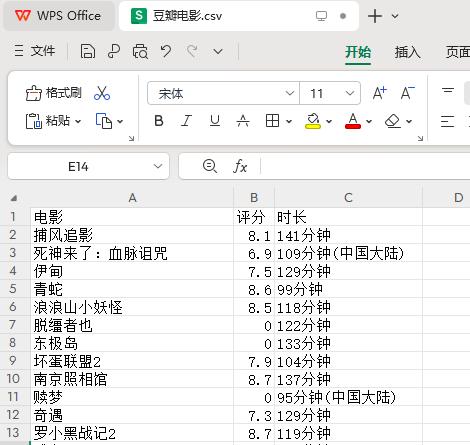Toggle Bold formatting
The height and width of the screenshot is (445, 470).
click(159, 121)
